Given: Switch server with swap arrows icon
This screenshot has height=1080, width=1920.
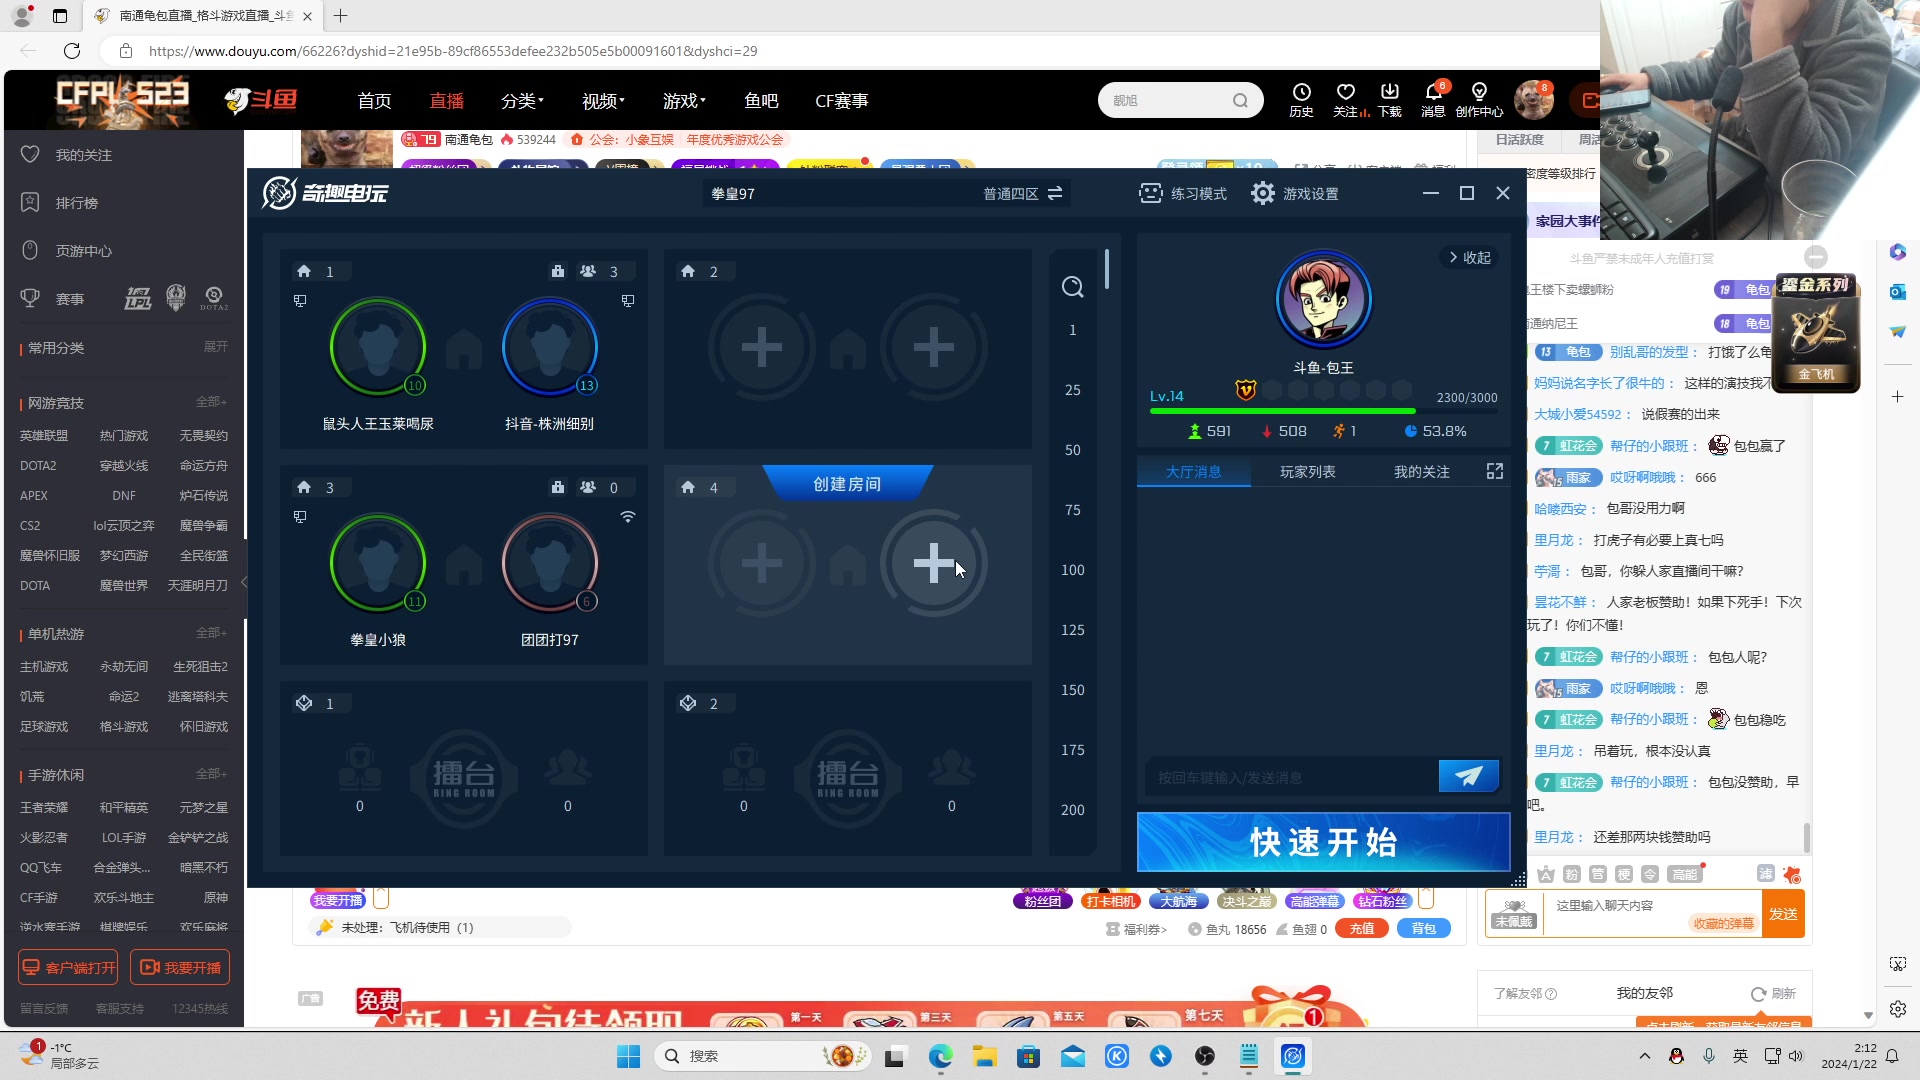Looking at the screenshot, I should [1055, 193].
